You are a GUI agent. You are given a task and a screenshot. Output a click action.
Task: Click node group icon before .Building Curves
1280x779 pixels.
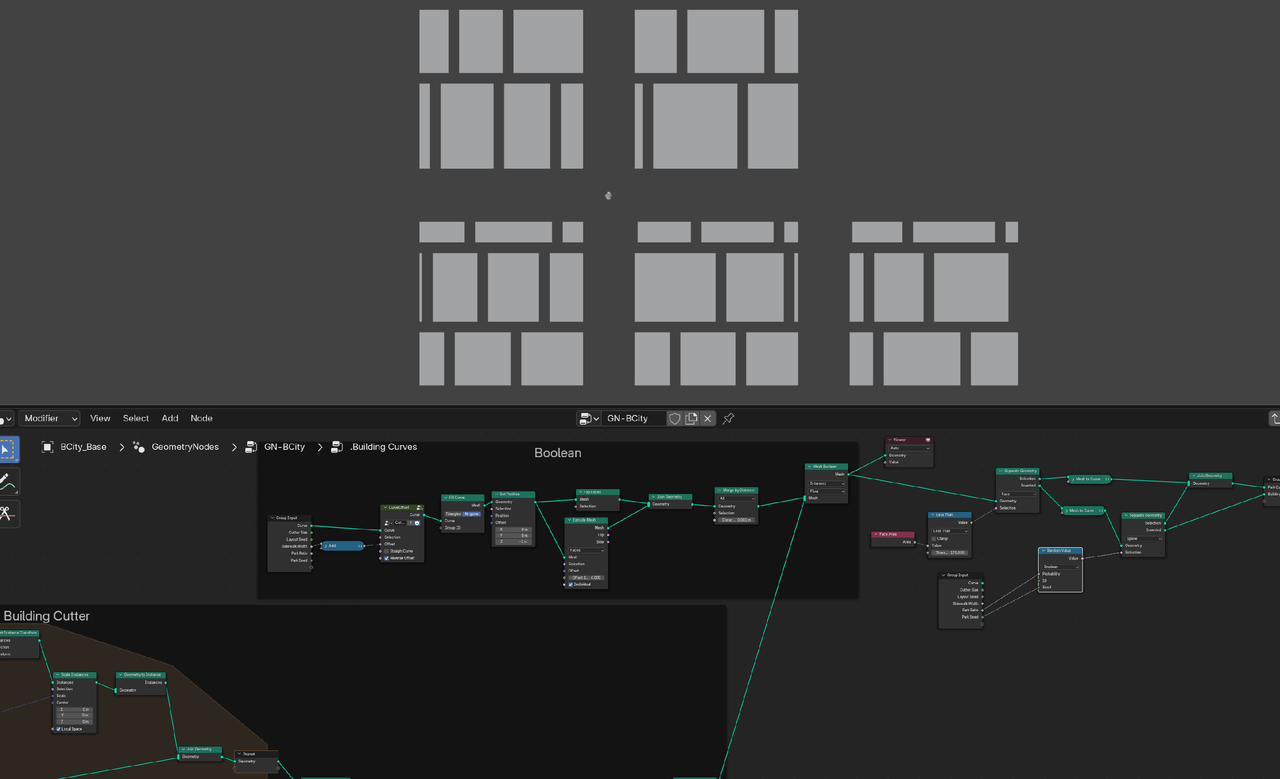click(x=337, y=447)
